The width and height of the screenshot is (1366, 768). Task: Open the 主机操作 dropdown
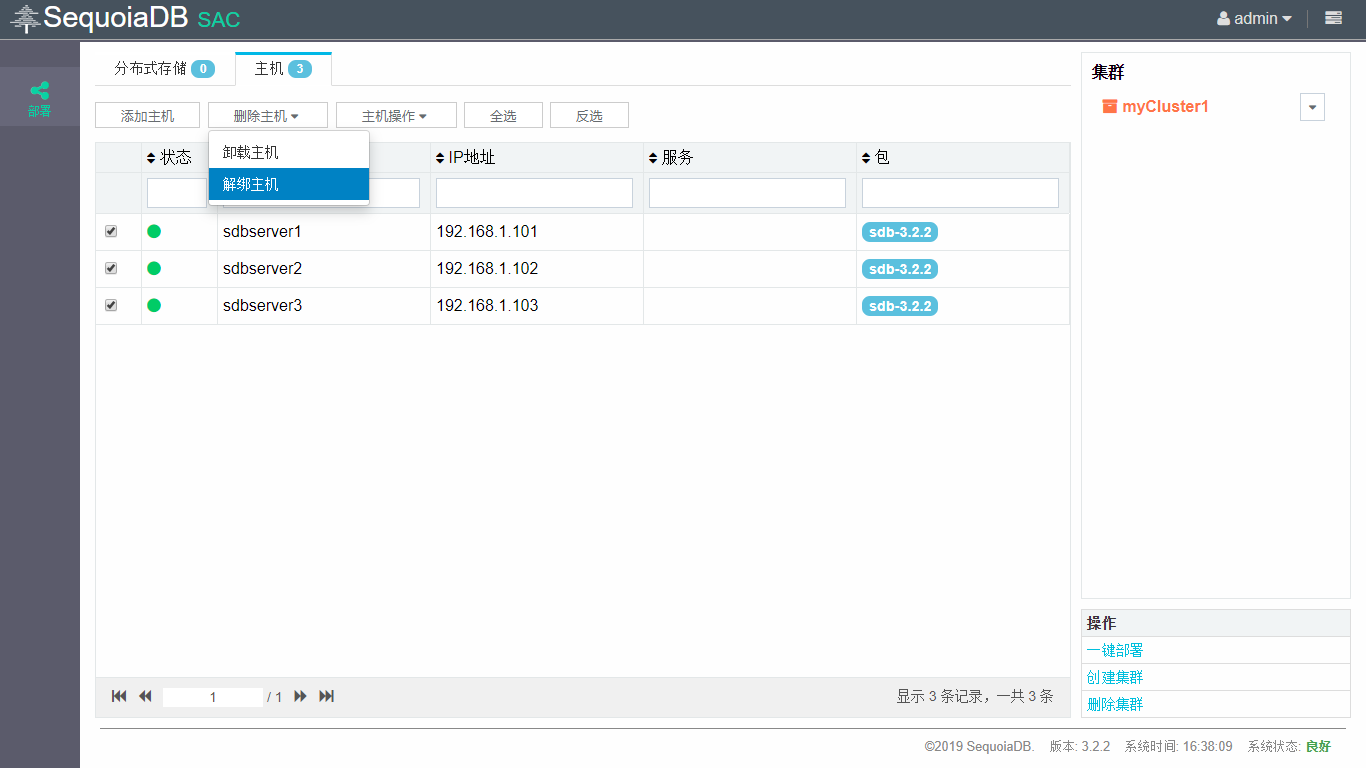pyautogui.click(x=396, y=115)
